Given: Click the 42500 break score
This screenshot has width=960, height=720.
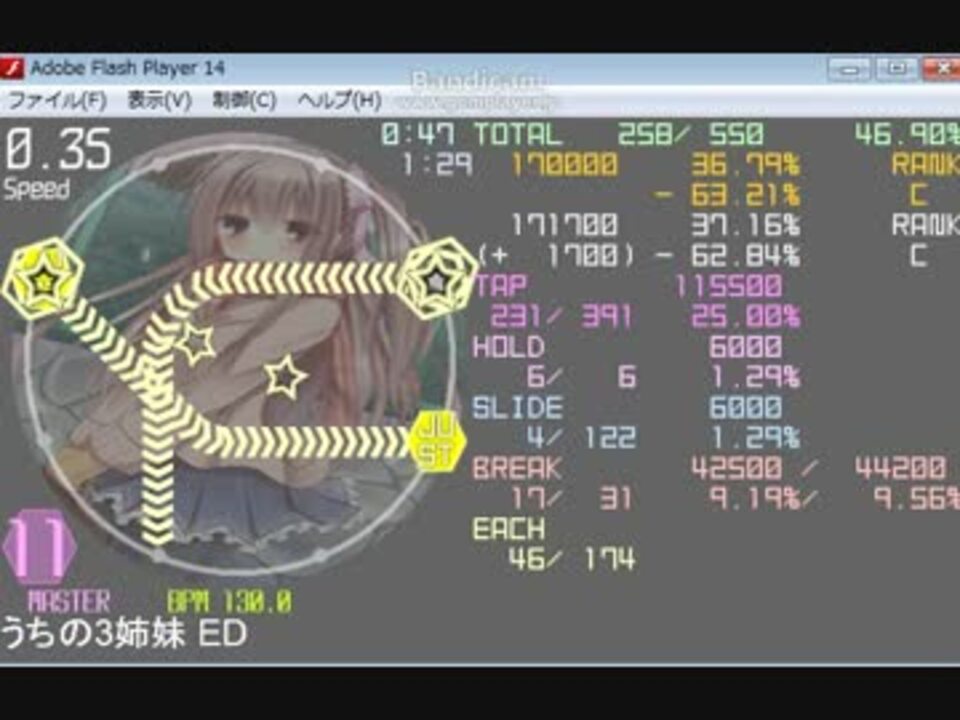Looking at the screenshot, I should [737, 468].
